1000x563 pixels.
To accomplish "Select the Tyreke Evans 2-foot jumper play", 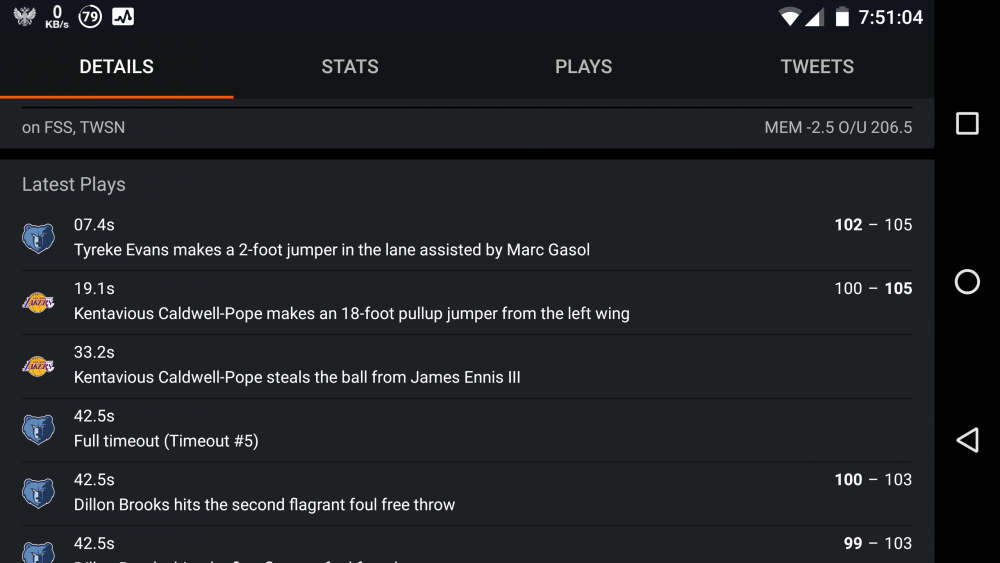I will coord(332,250).
